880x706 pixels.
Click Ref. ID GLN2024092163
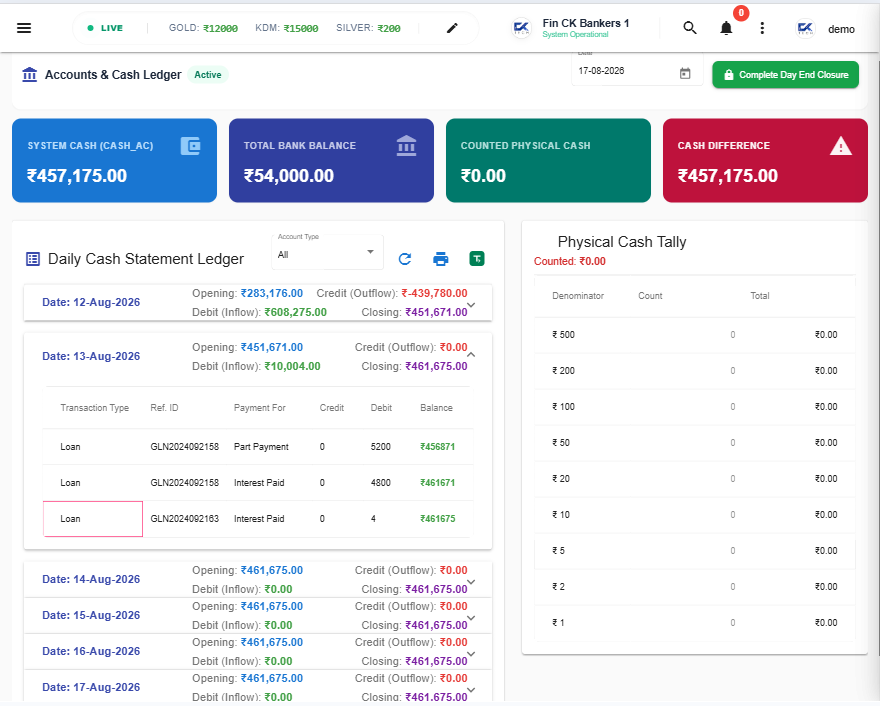click(x=185, y=519)
